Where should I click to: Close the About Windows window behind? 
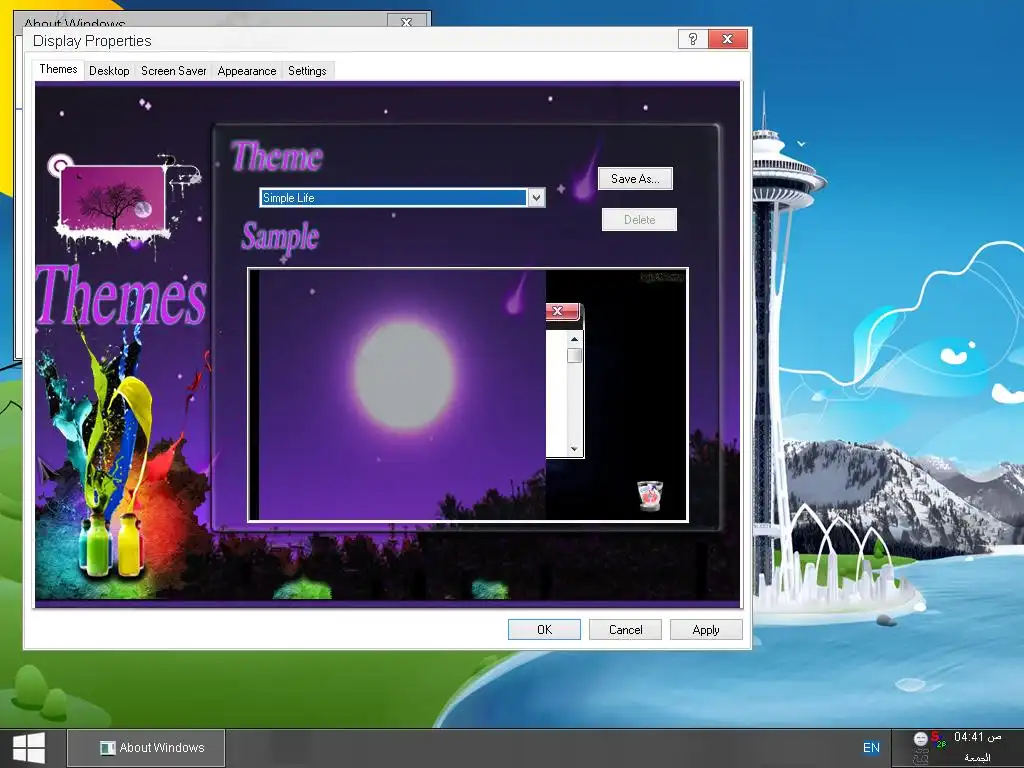pos(406,22)
